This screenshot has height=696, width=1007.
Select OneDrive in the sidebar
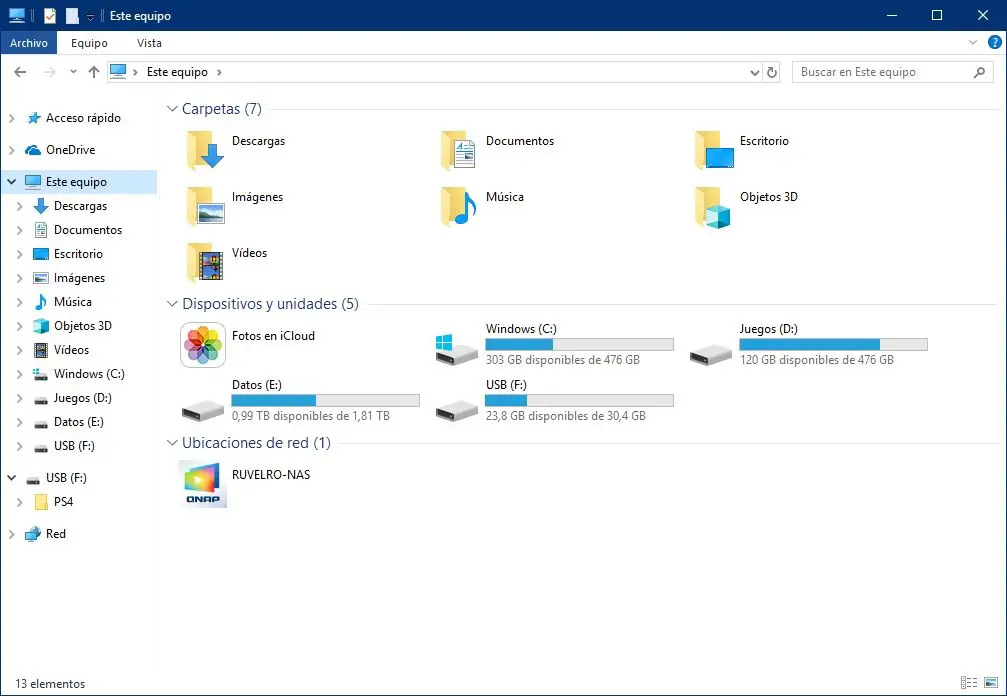70,150
